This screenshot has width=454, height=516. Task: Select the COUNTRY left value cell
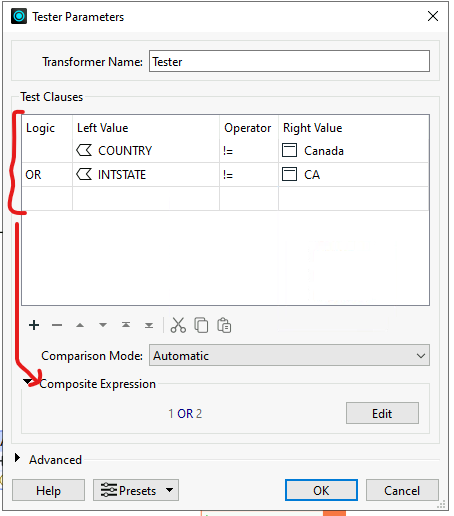point(146,151)
